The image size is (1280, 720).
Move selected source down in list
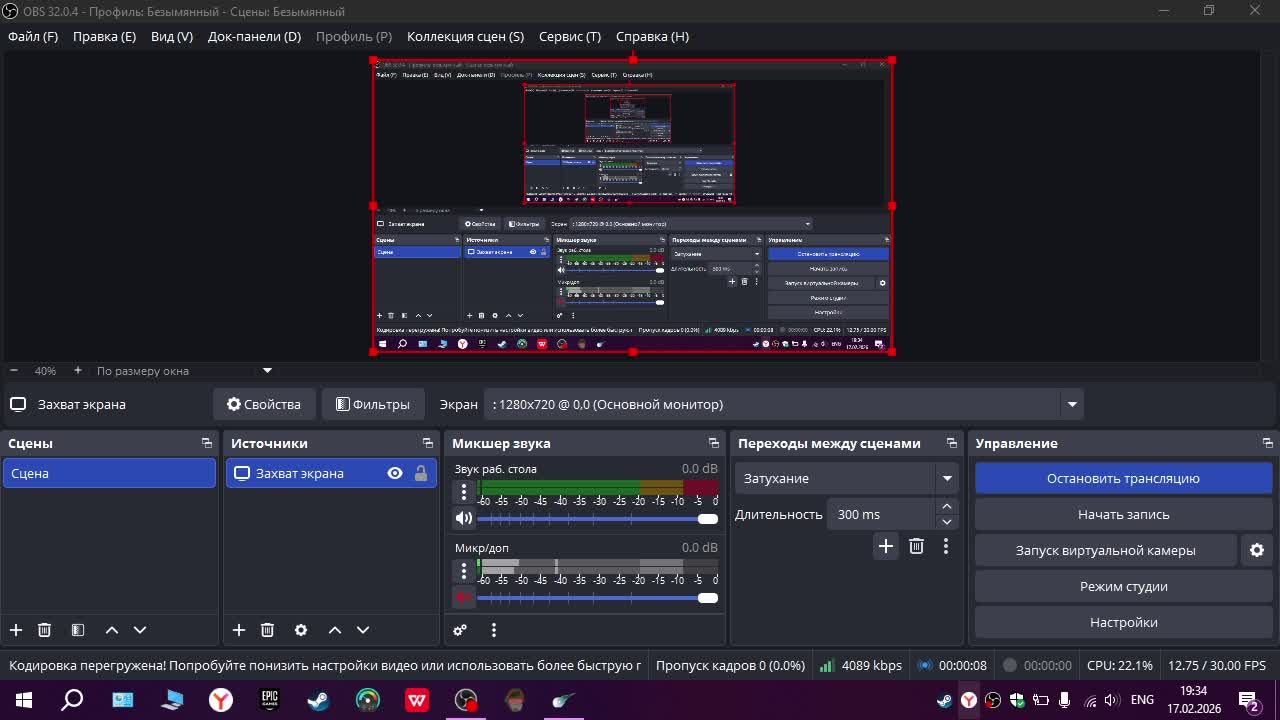363,630
